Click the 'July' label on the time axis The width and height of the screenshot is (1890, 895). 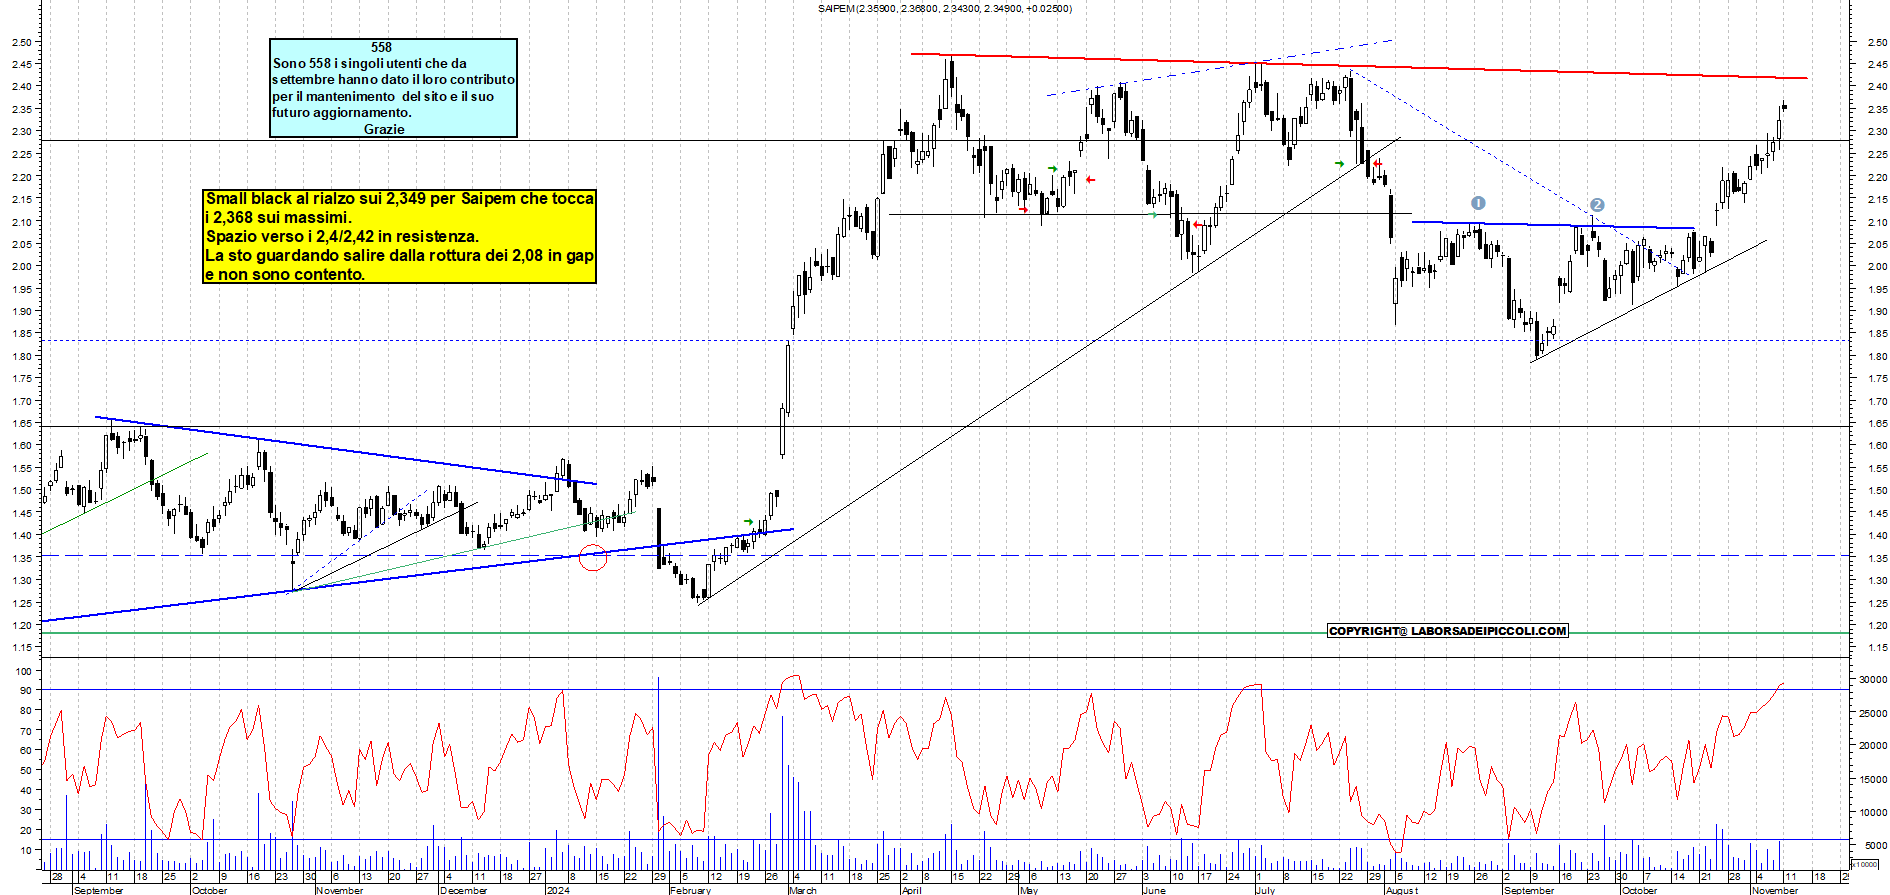[1265, 890]
